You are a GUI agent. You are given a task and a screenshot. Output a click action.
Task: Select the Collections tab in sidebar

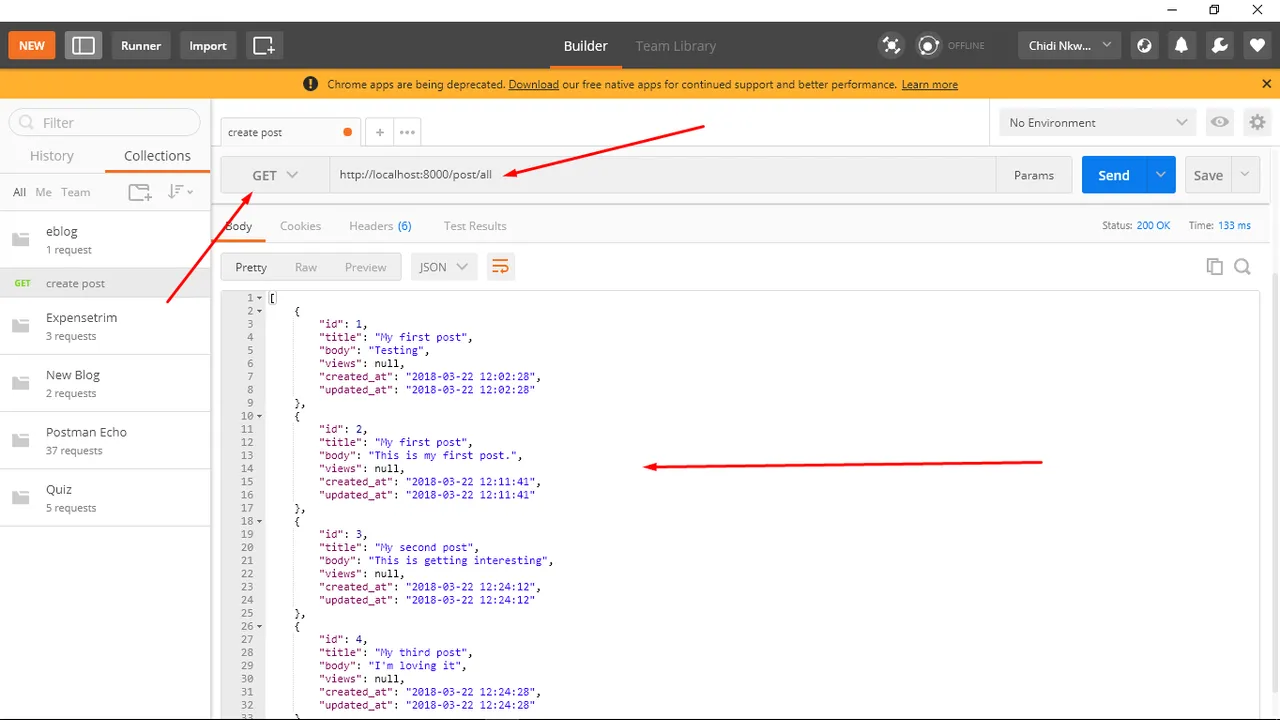157,156
